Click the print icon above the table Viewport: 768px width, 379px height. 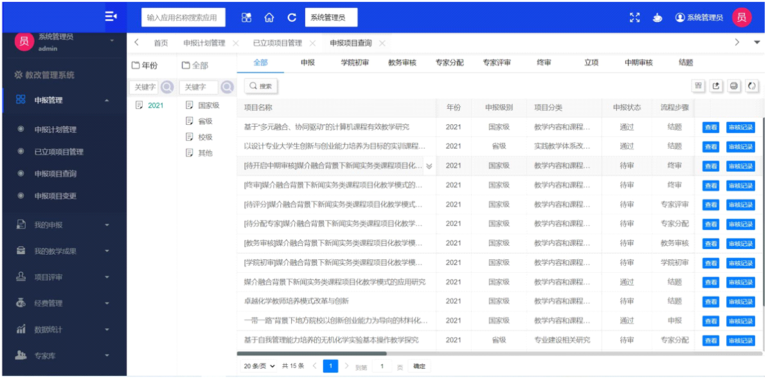(x=734, y=86)
